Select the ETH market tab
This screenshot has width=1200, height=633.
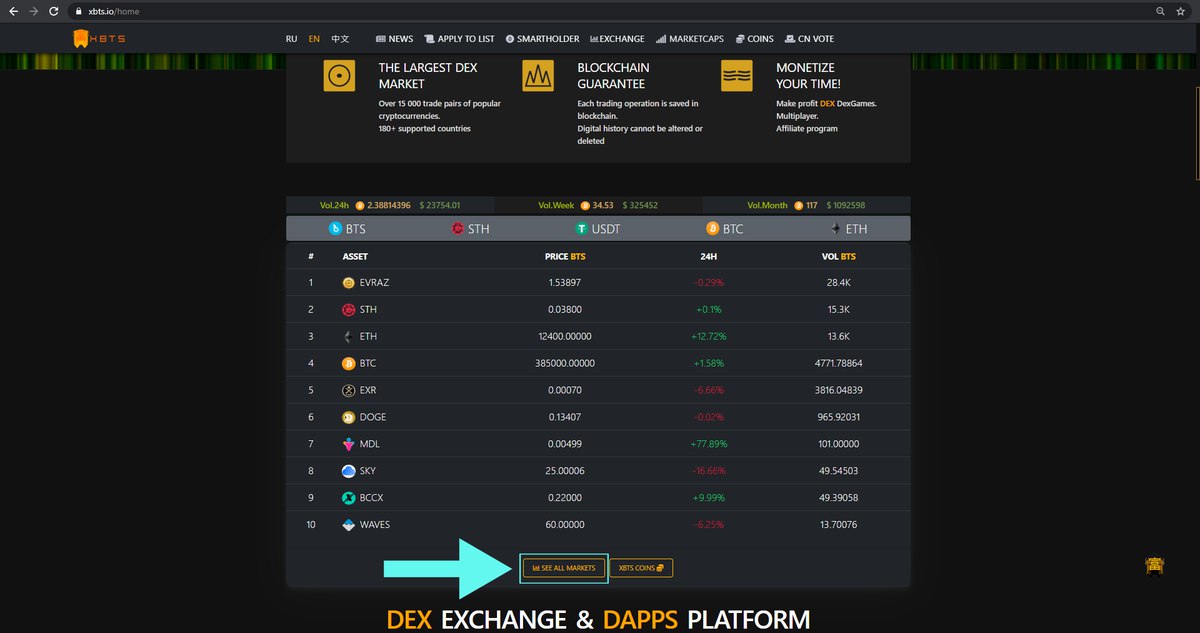coord(848,229)
